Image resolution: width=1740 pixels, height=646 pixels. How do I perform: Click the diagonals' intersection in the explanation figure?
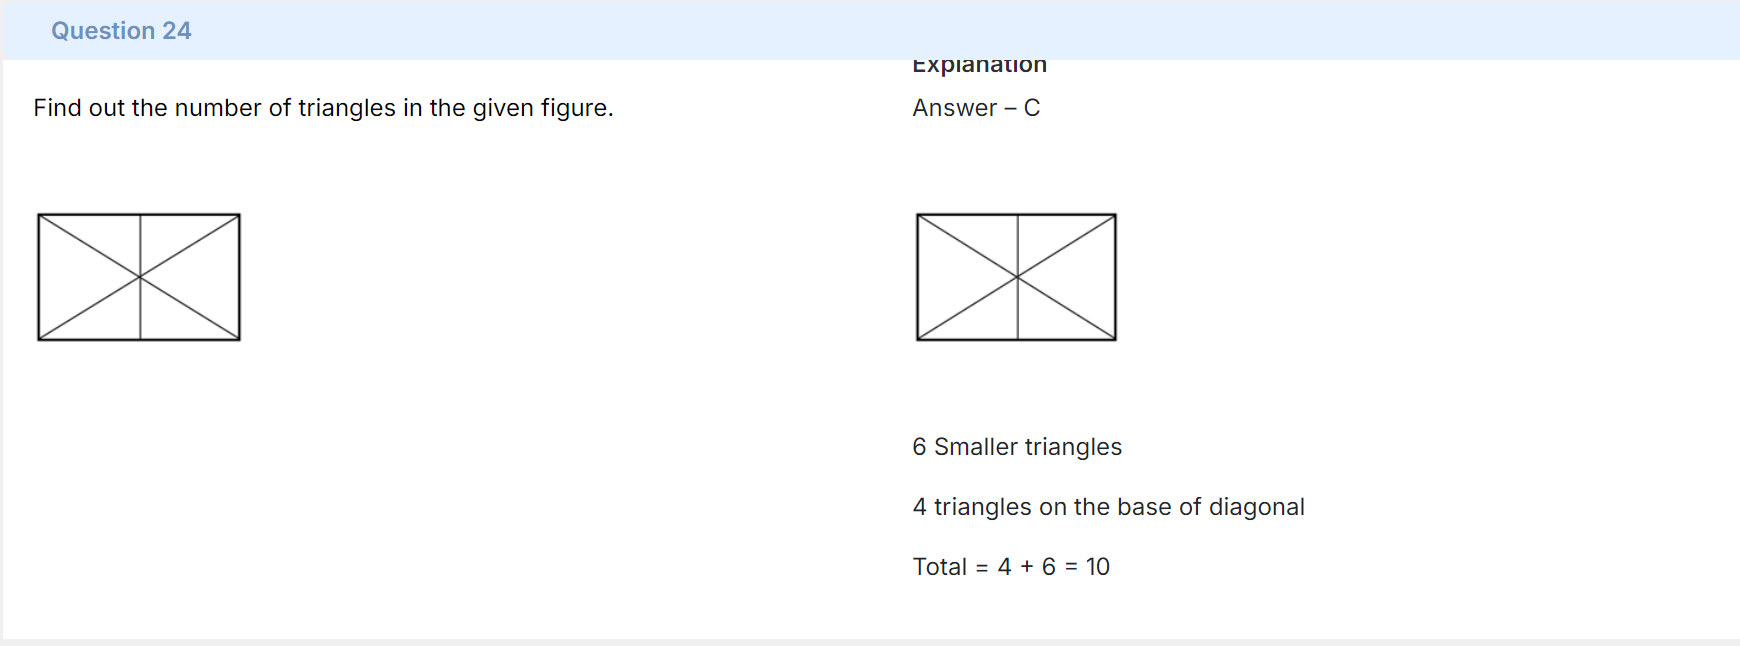point(1017,277)
